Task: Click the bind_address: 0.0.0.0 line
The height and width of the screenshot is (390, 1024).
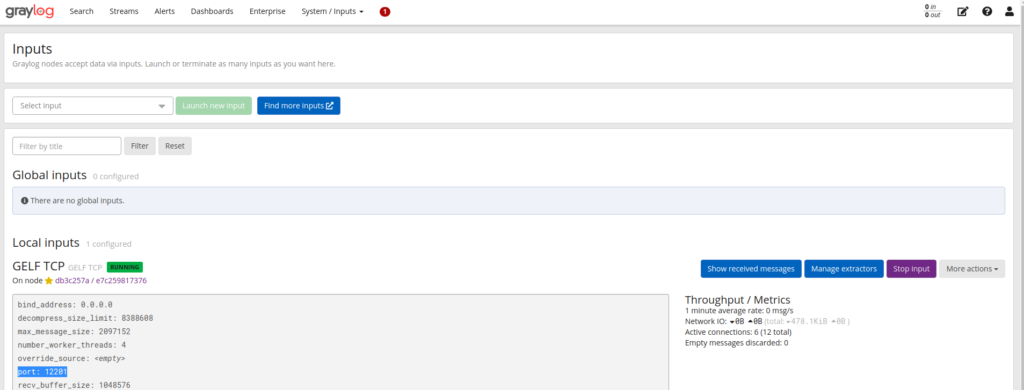Action: pyautogui.click(x=65, y=304)
